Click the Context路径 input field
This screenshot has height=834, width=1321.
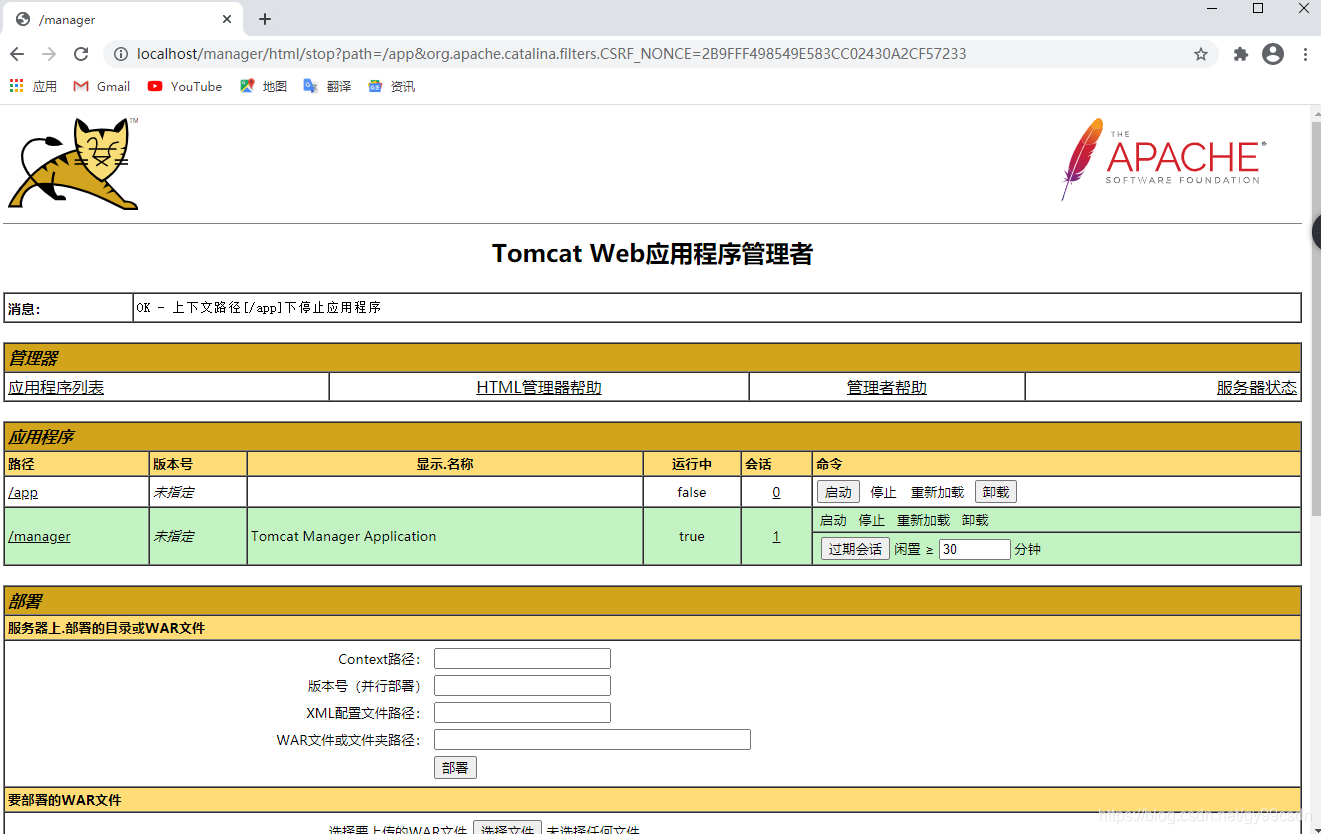(x=522, y=659)
